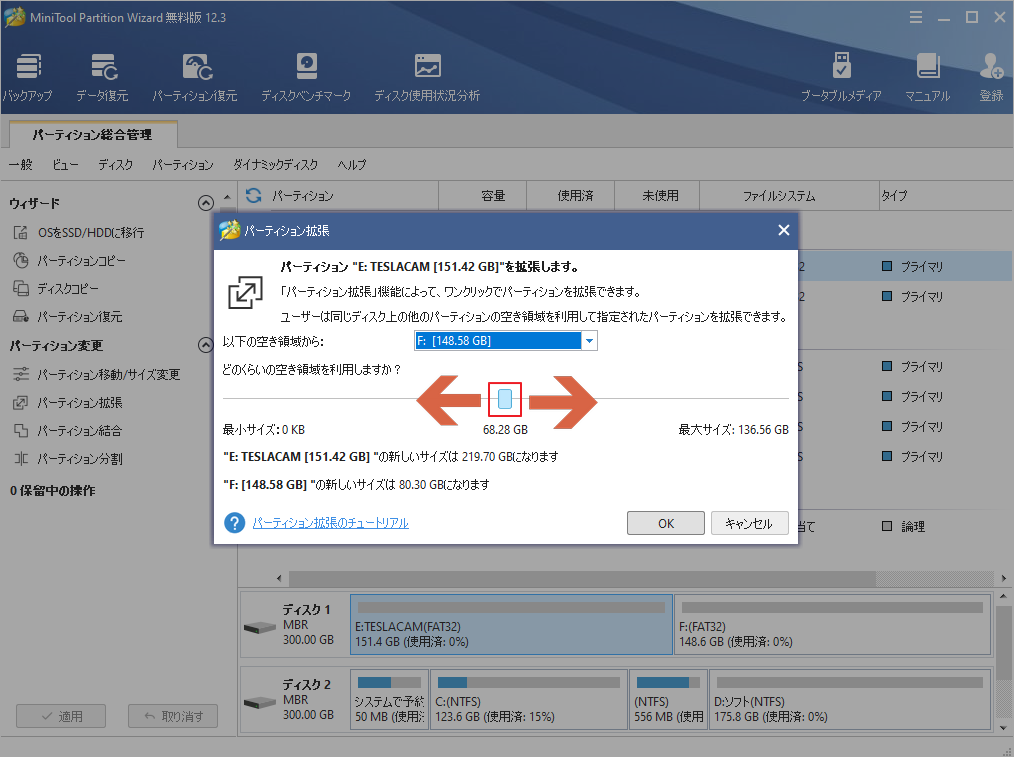Click the 登録 user icon
The height and width of the screenshot is (757, 1014).
[991, 78]
